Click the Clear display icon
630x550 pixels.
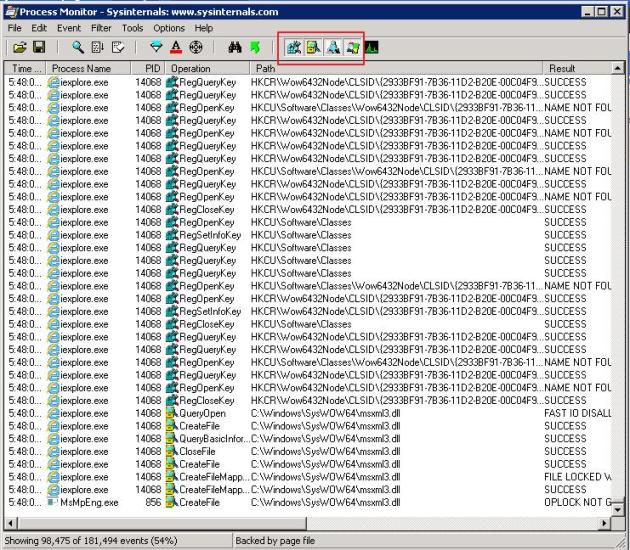[x=118, y=47]
